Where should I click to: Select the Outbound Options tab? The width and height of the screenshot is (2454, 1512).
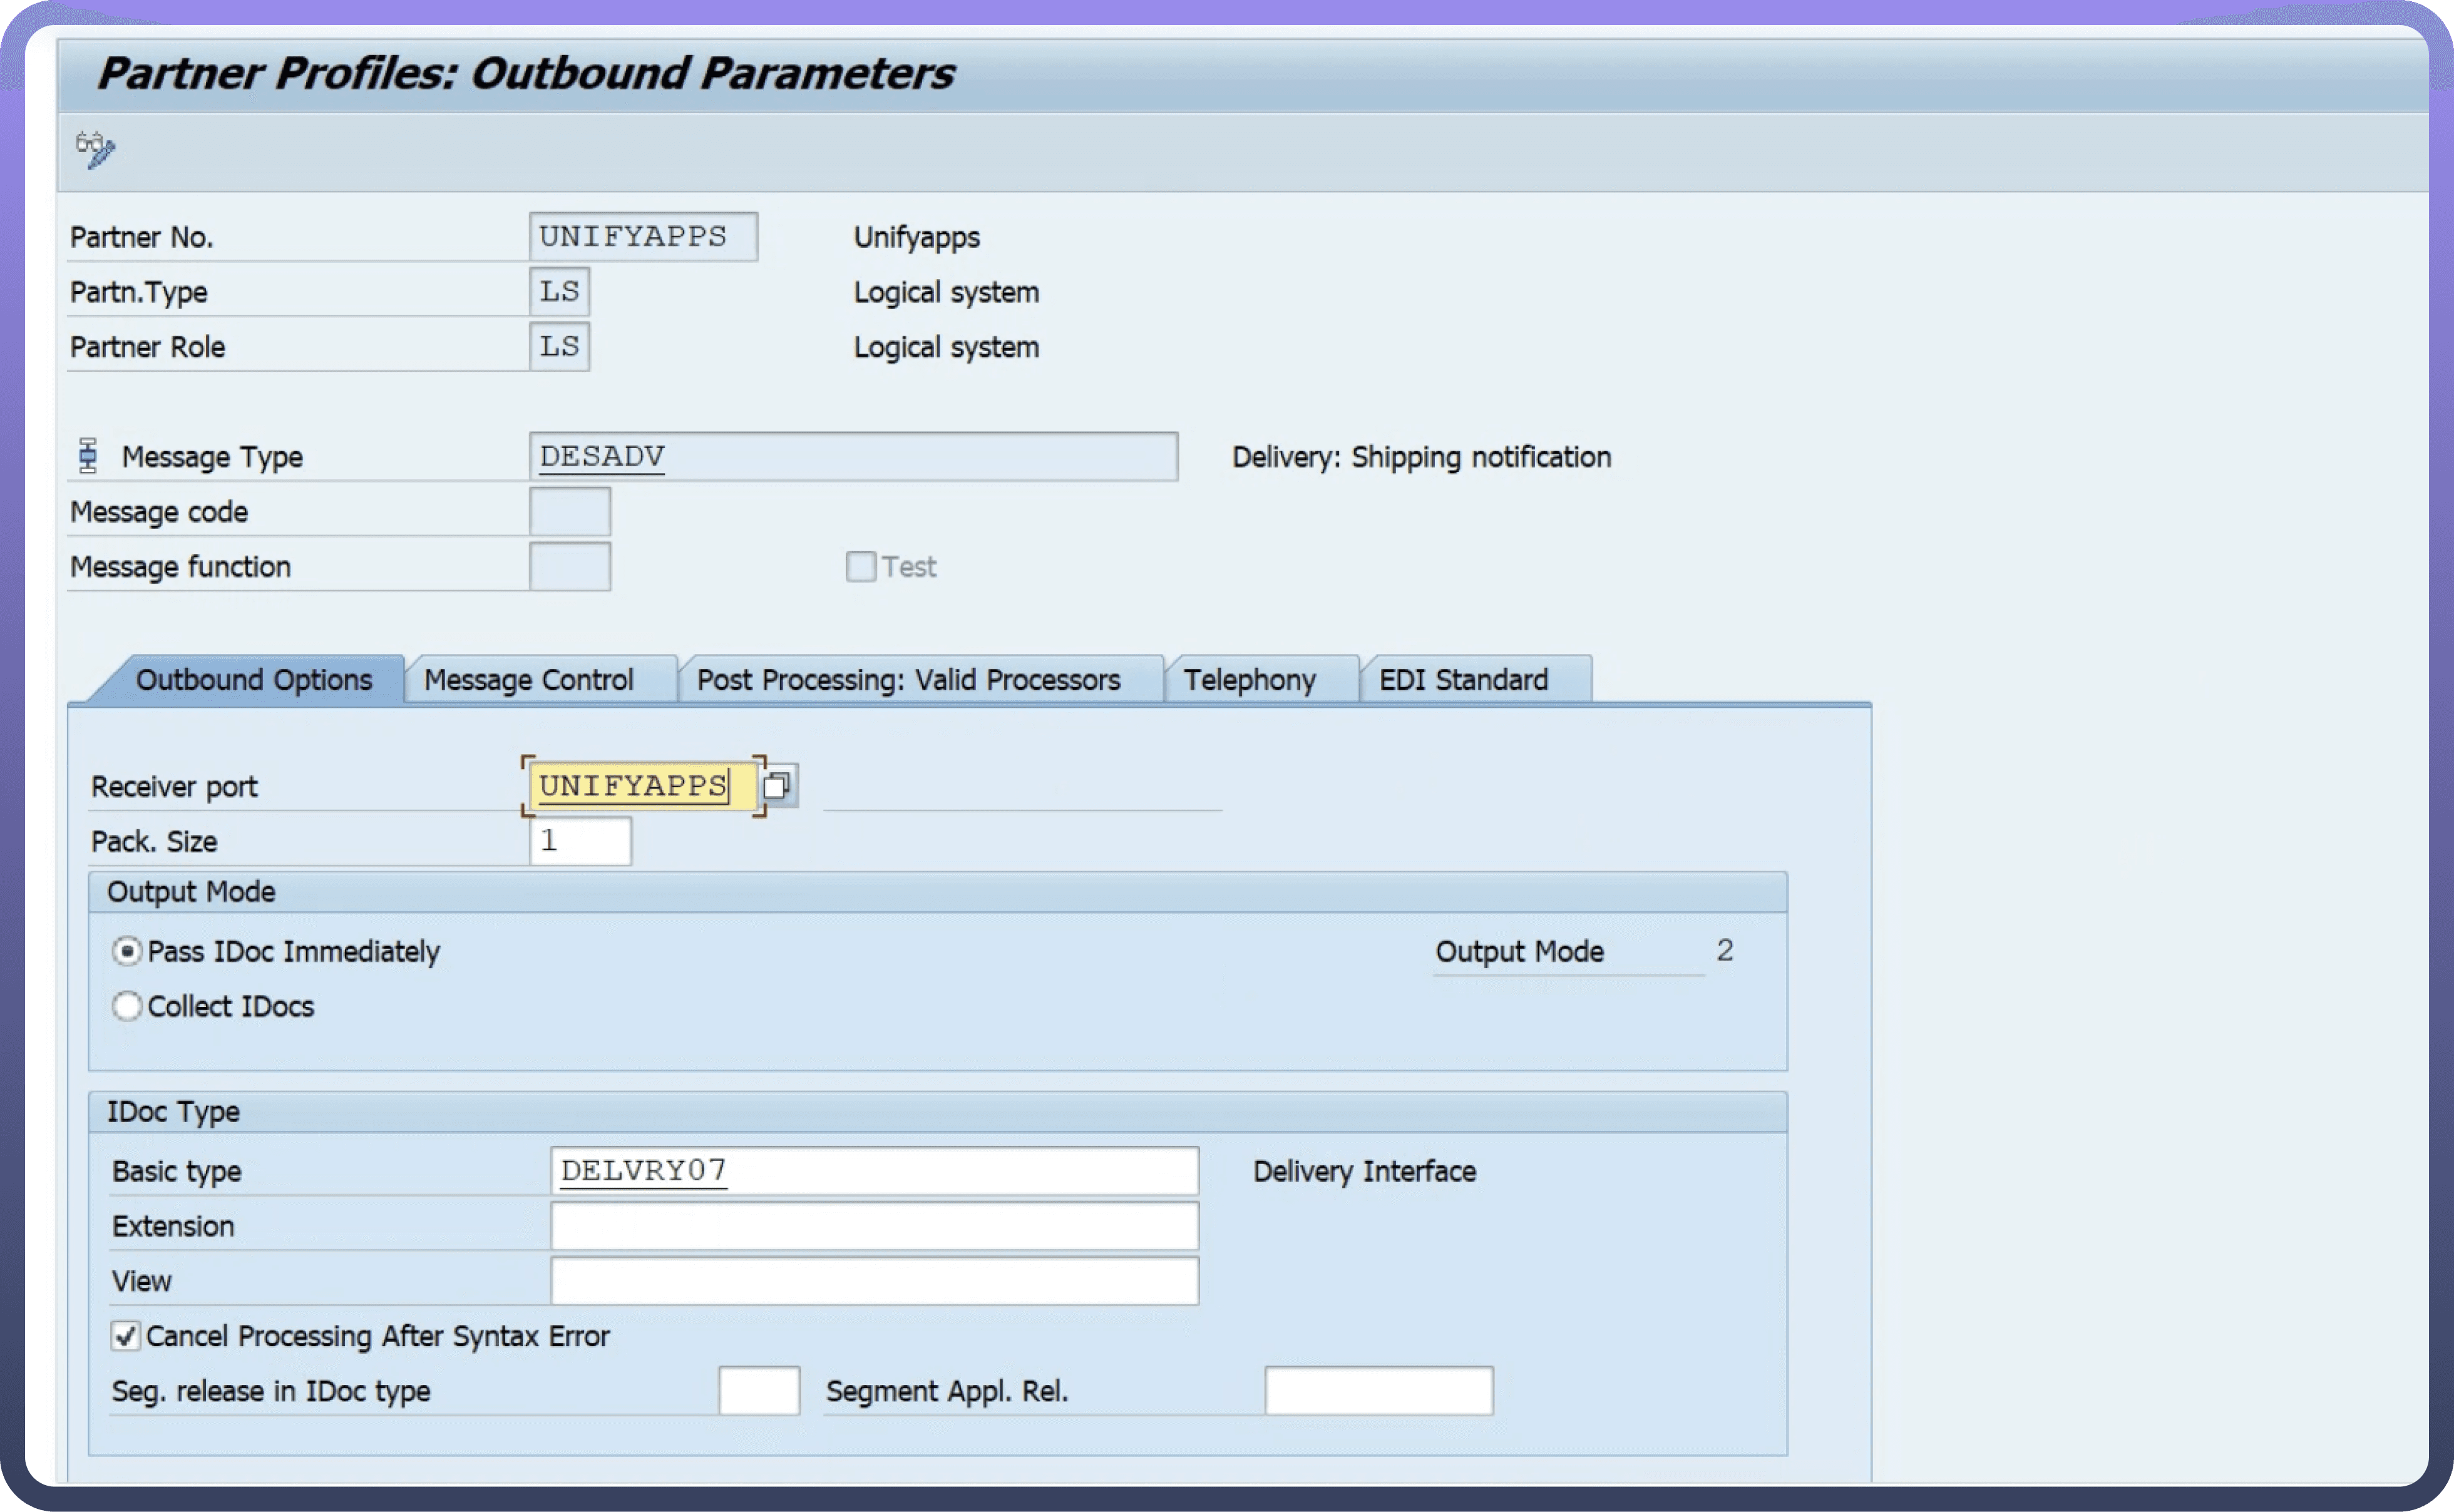[x=254, y=680]
